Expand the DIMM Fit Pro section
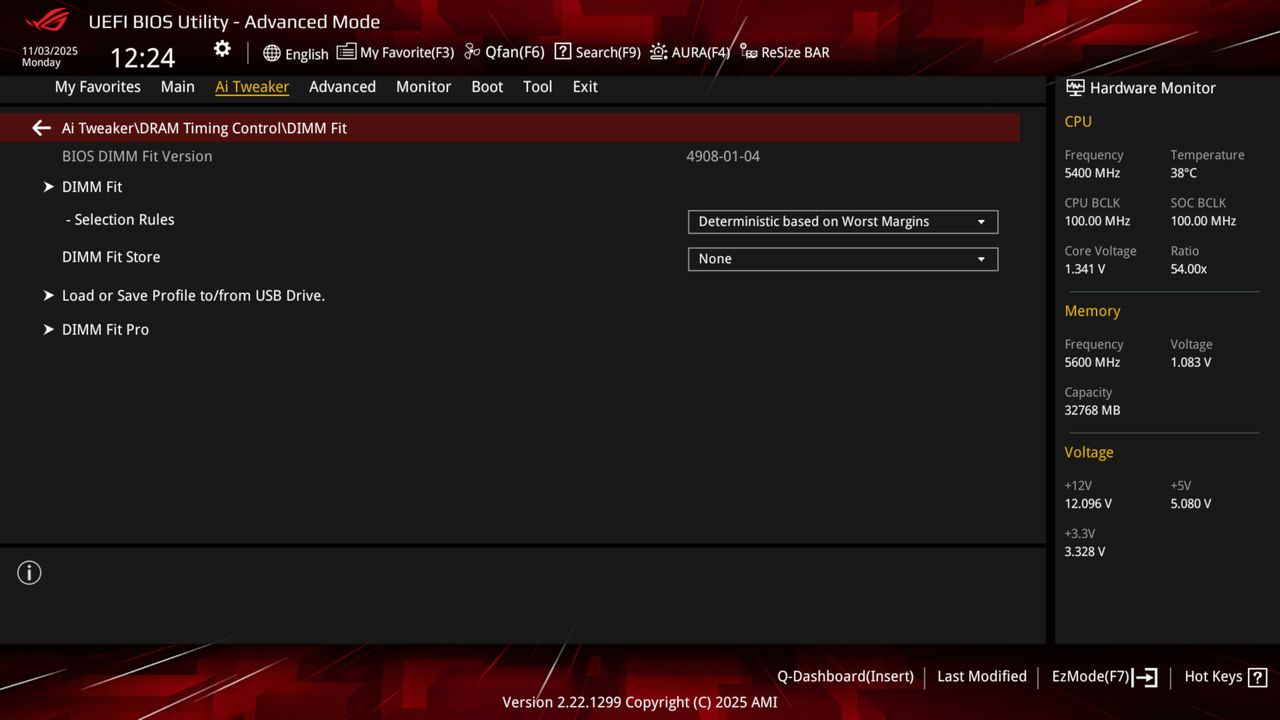 pos(105,329)
